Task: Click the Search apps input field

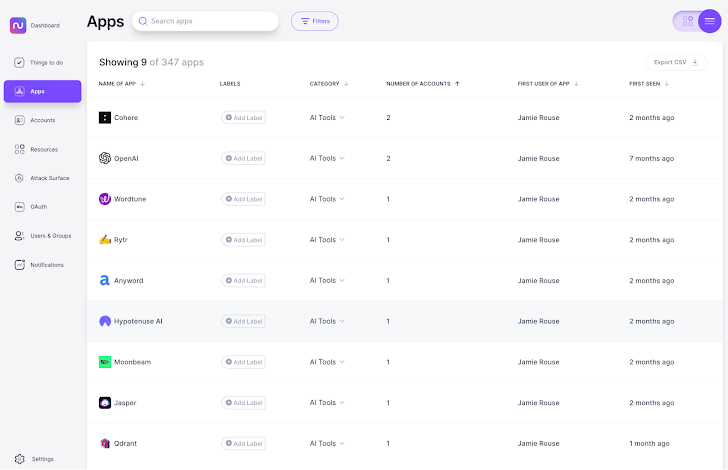Action: (x=210, y=21)
